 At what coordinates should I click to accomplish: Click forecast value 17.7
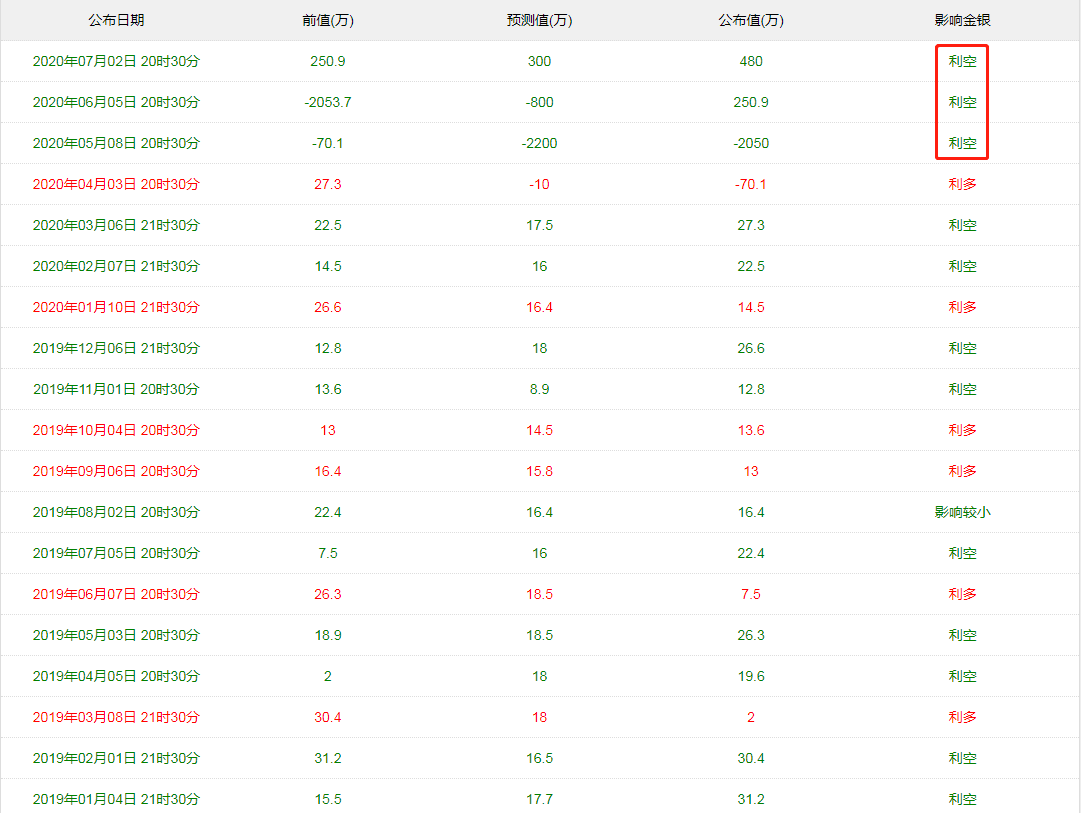pos(539,799)
